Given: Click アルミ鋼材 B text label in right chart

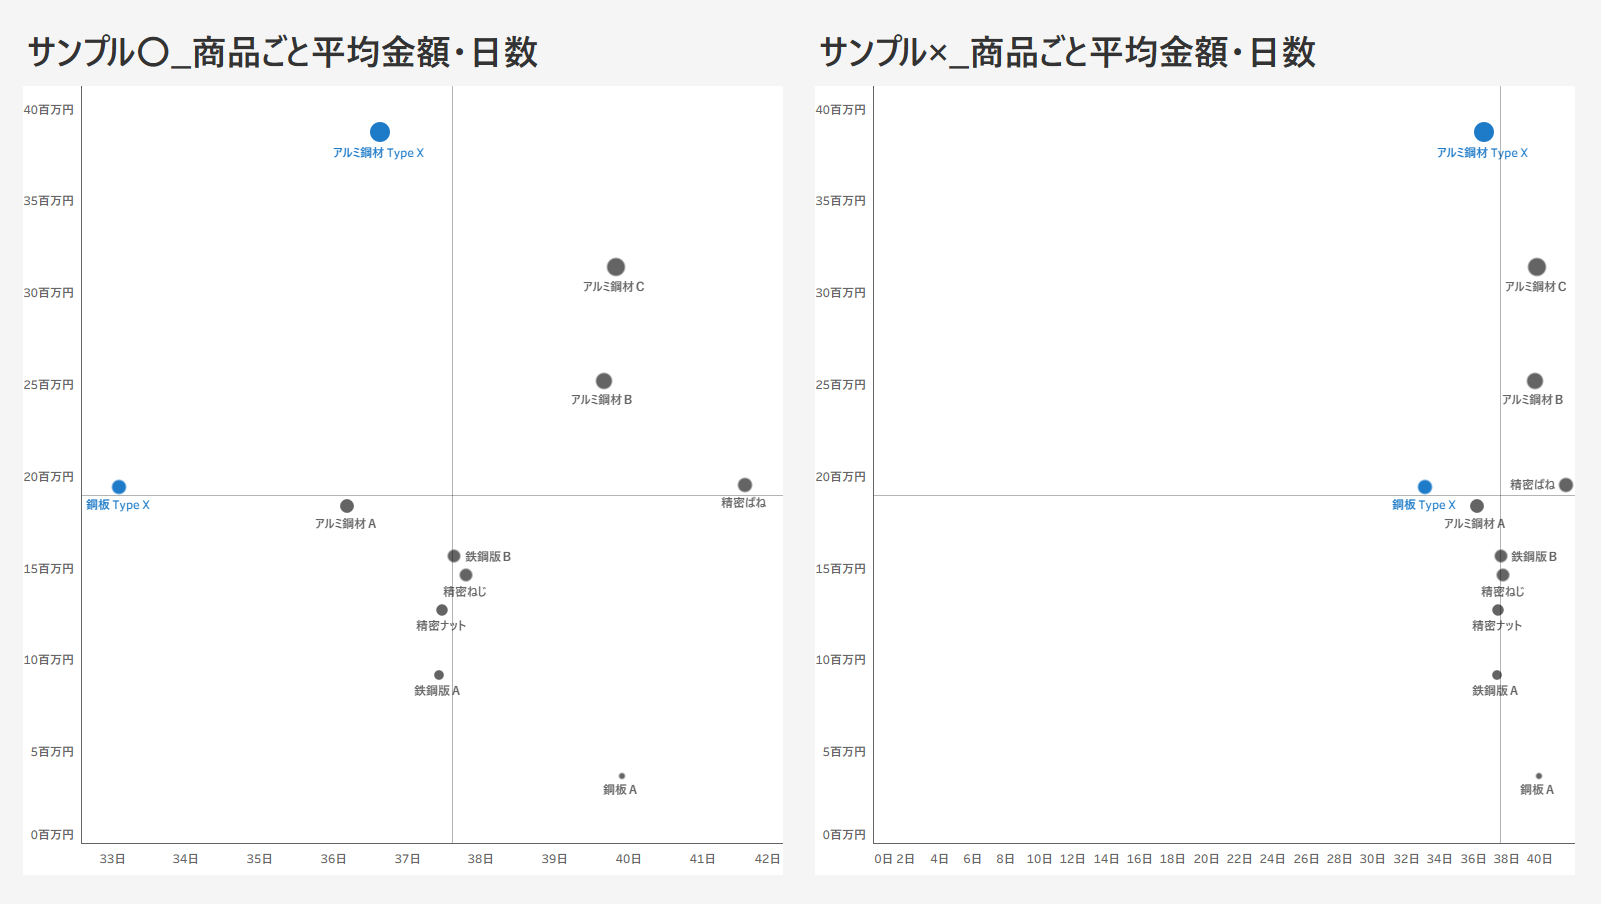Looking at the screenshot, I should [x=1532, y=400].
